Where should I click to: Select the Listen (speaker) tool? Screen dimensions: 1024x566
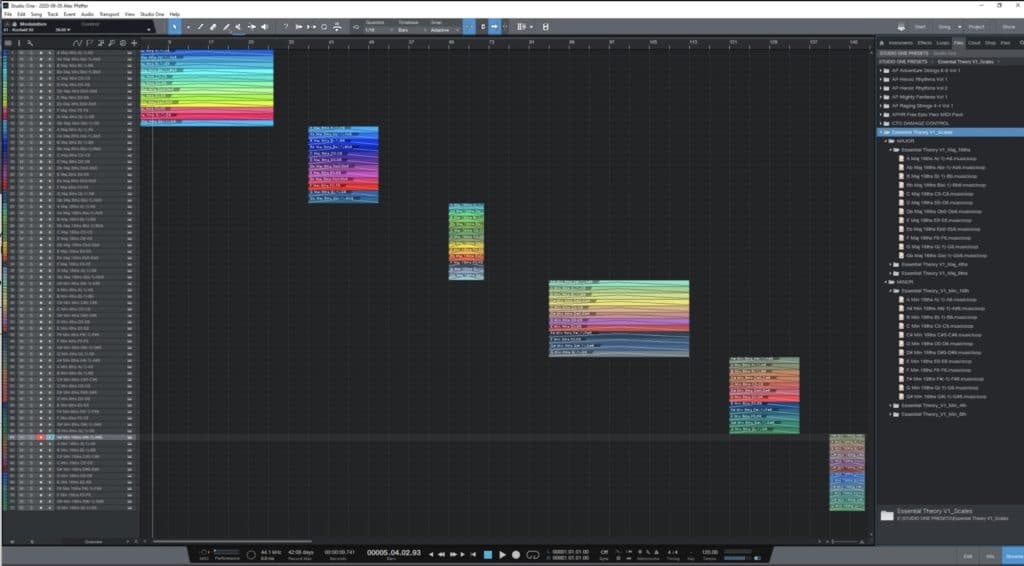[x=264, y=27]
